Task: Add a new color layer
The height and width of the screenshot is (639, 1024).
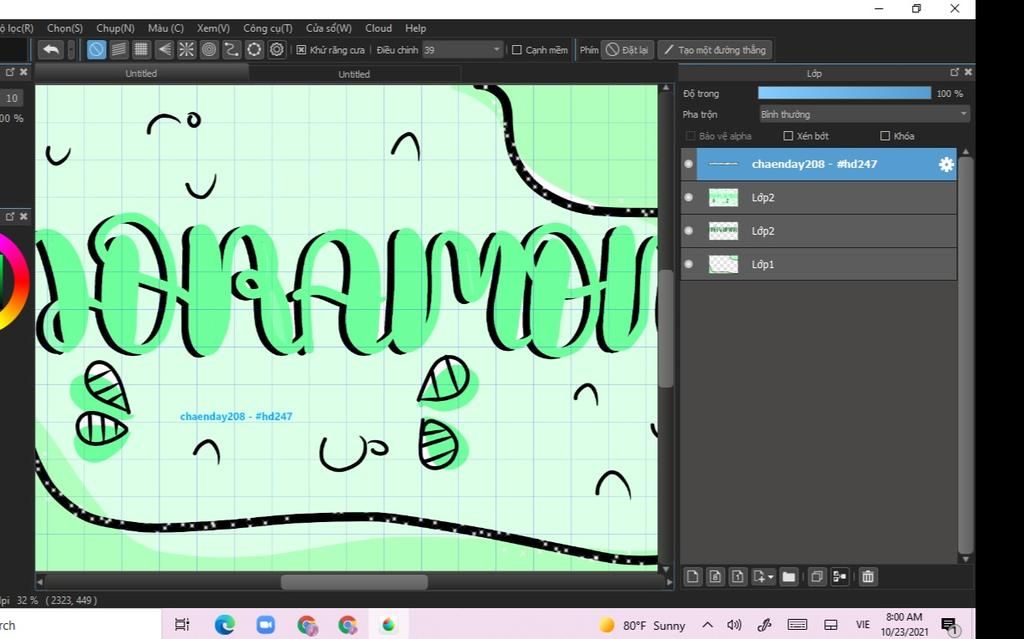Action: click(x=693, y=576)
